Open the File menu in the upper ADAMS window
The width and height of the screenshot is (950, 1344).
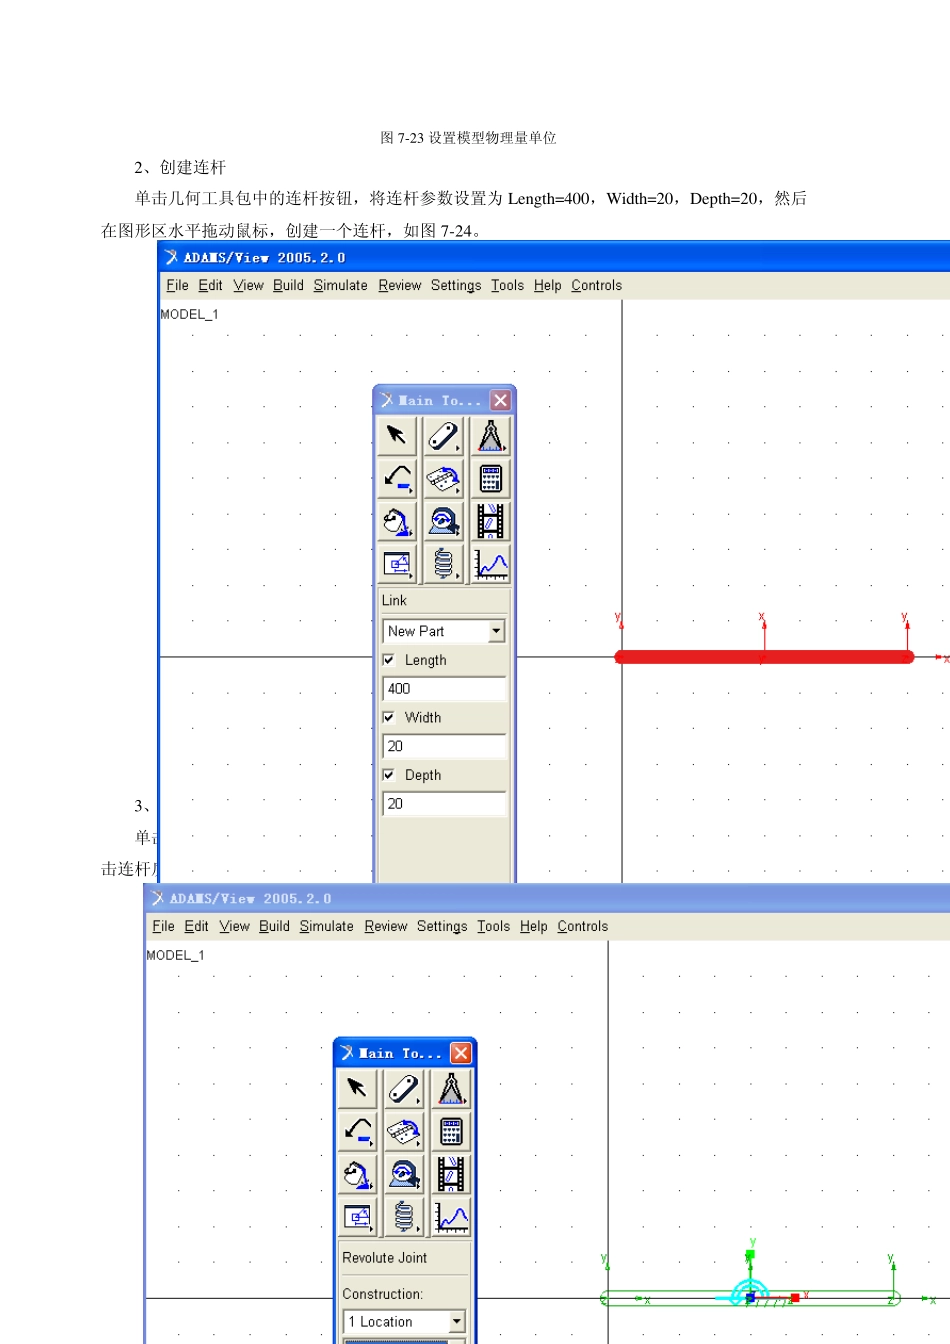coord(177,285)
